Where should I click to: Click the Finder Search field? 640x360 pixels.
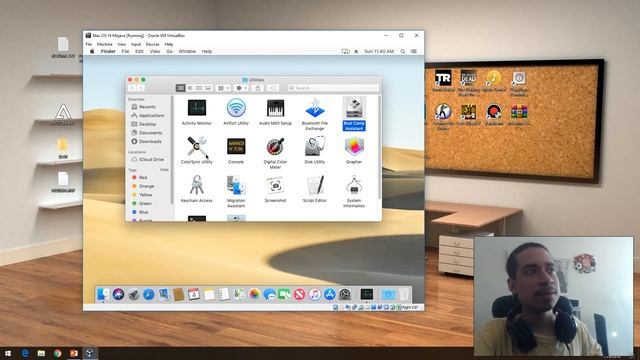(333, 88)
